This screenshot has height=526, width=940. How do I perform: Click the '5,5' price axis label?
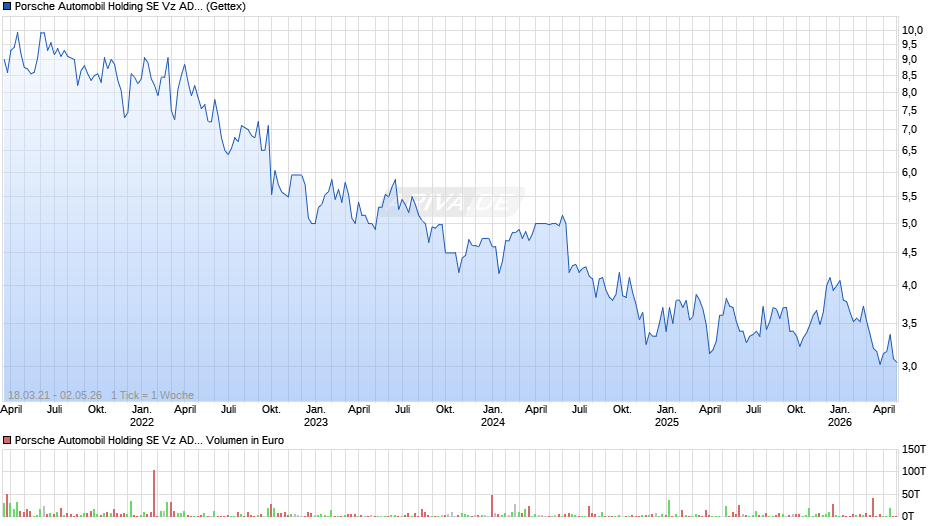click(x=909, y=197)
